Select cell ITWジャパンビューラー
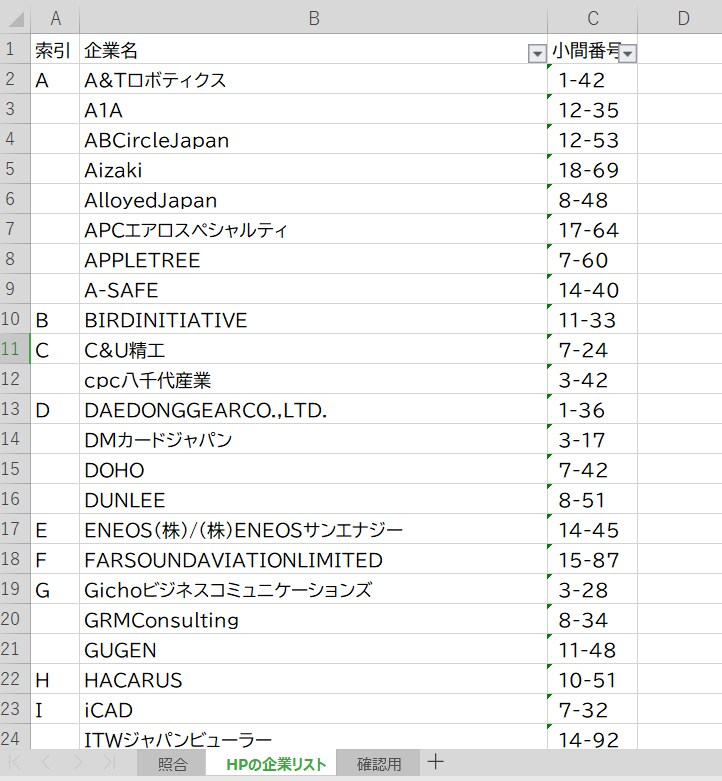722x781 pixels. pyautogui.click(x=314, y=737)
